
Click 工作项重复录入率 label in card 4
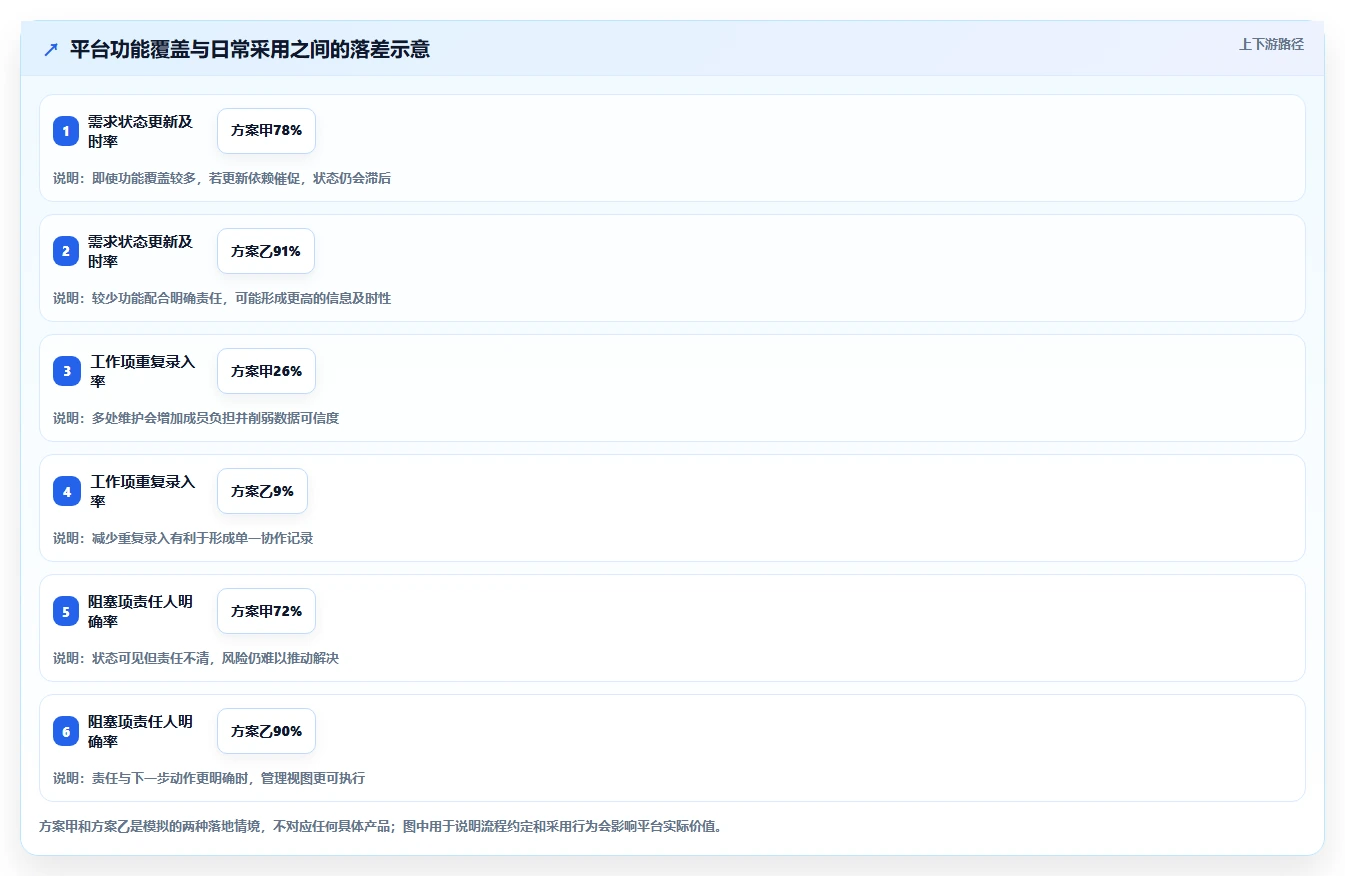(143, 491)
